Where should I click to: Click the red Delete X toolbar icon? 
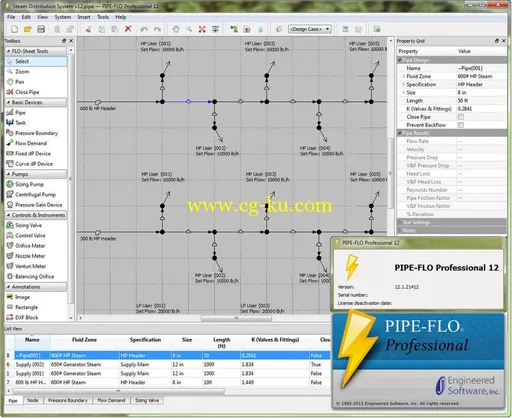point(128,29)
